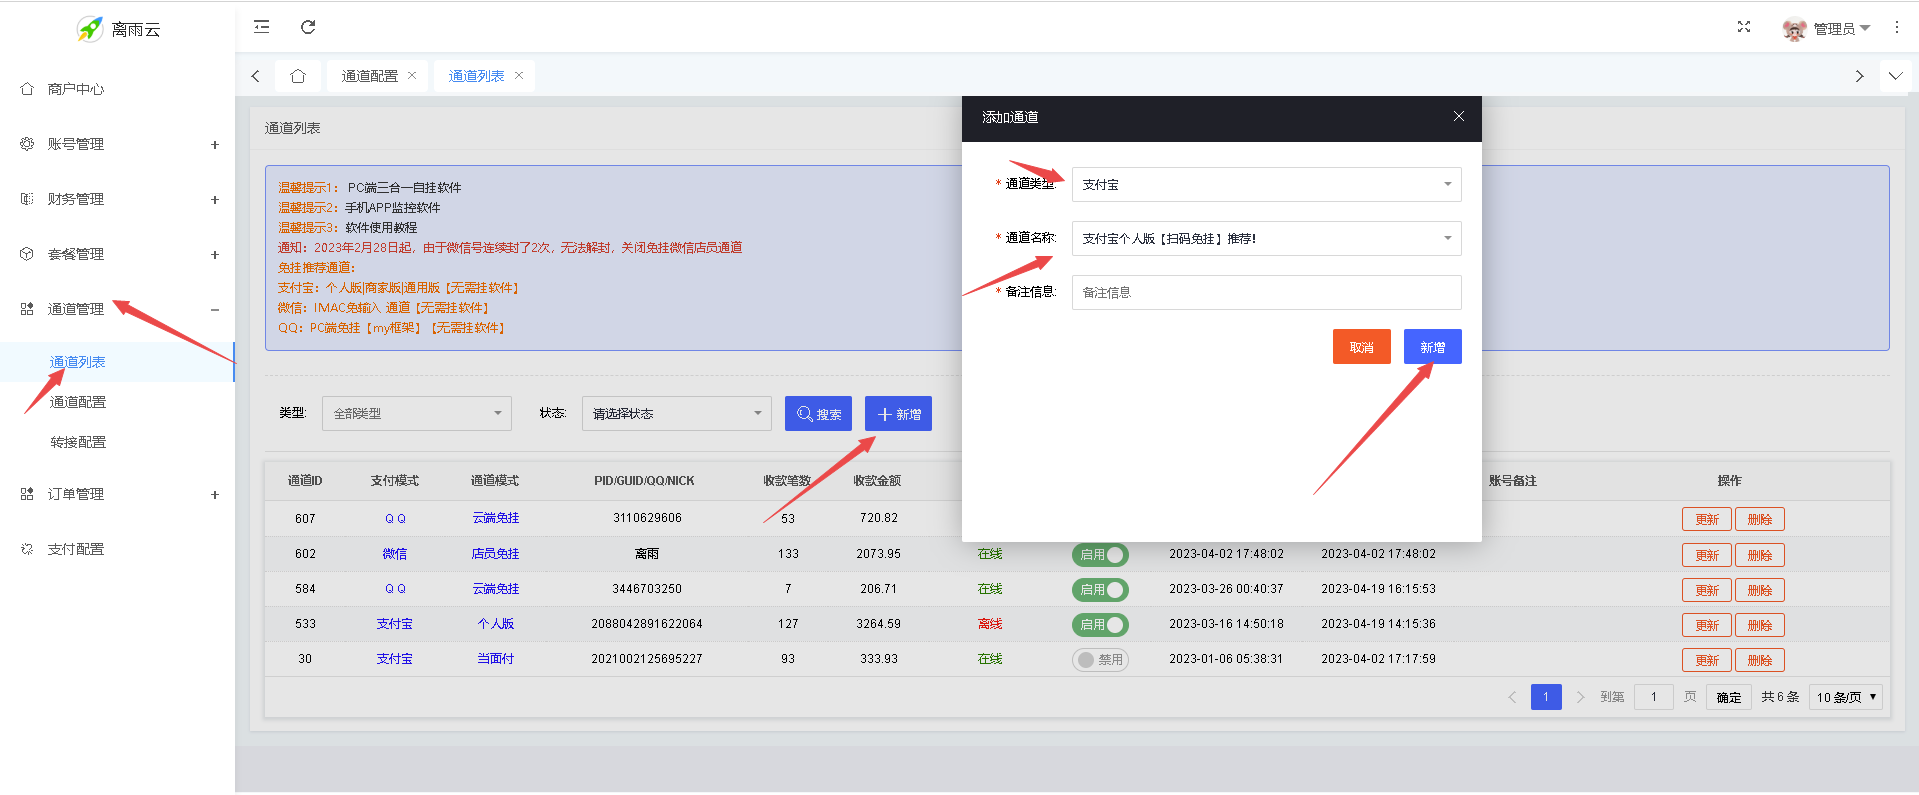Click 更新 for channel 607
1919x795 pixels.
(1707, 520)
